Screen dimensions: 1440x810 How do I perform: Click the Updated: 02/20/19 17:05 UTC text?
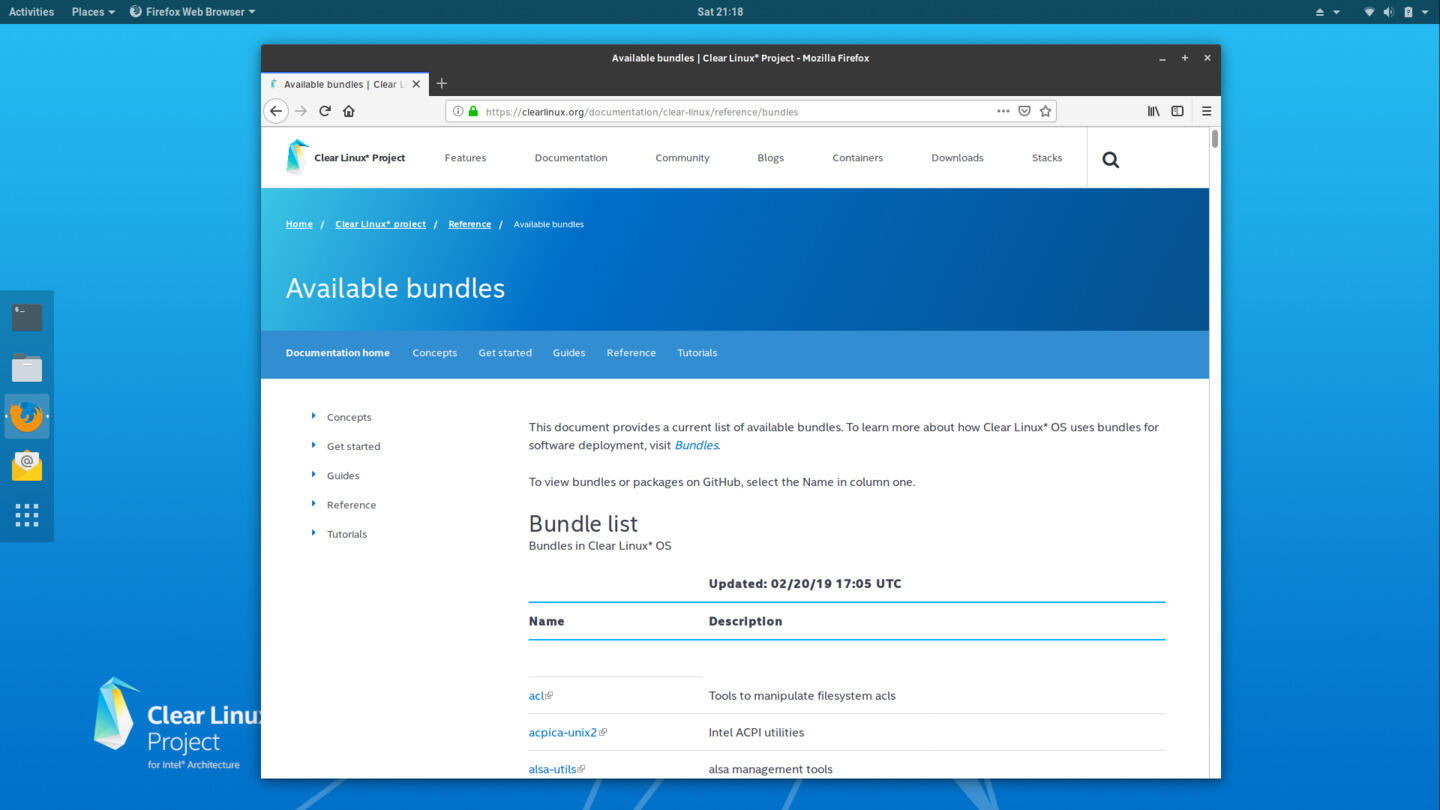(805, 584)
